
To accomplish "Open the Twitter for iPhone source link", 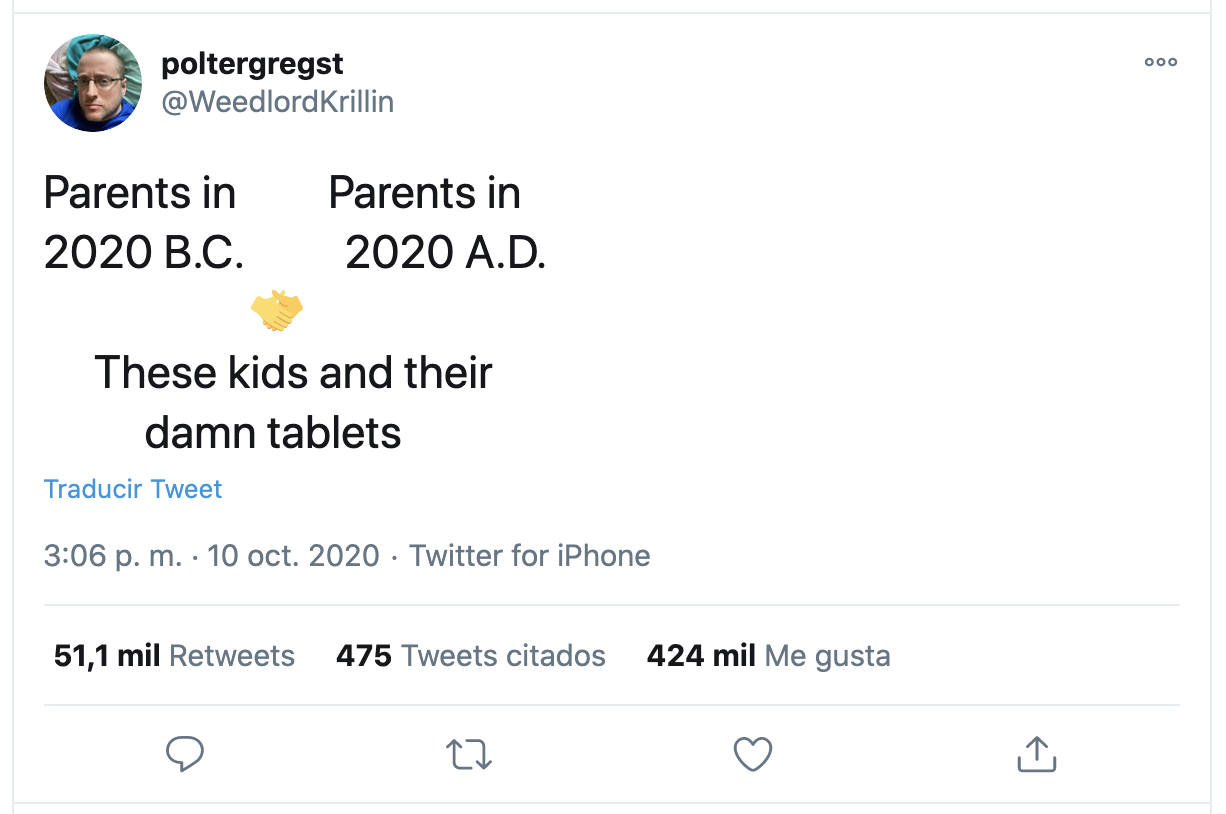I will click(x=530, y=556).
